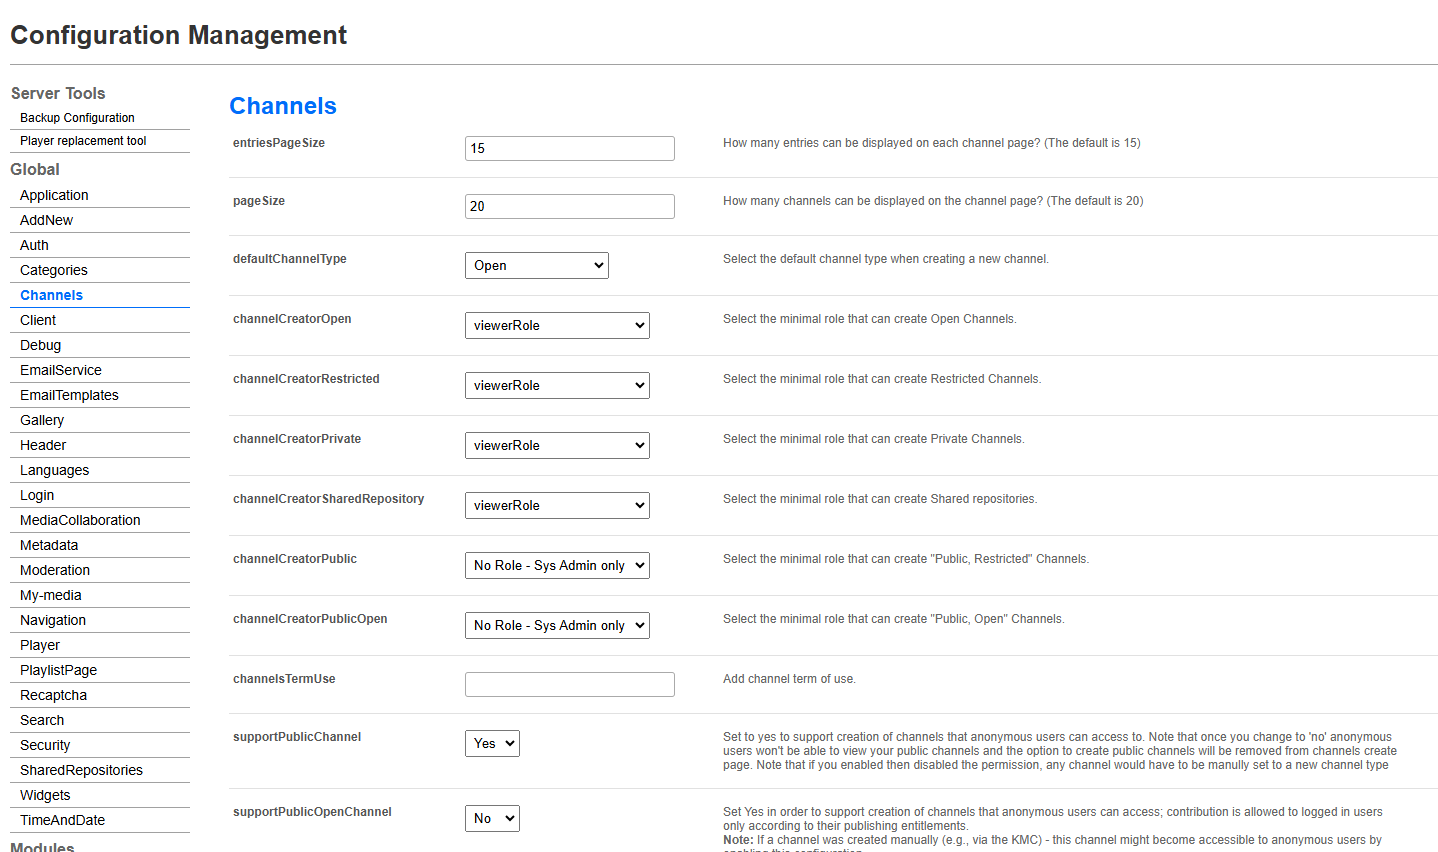The image size is (1438, 852).
Task: Open Player replacement tool
Action: point(83,141)
